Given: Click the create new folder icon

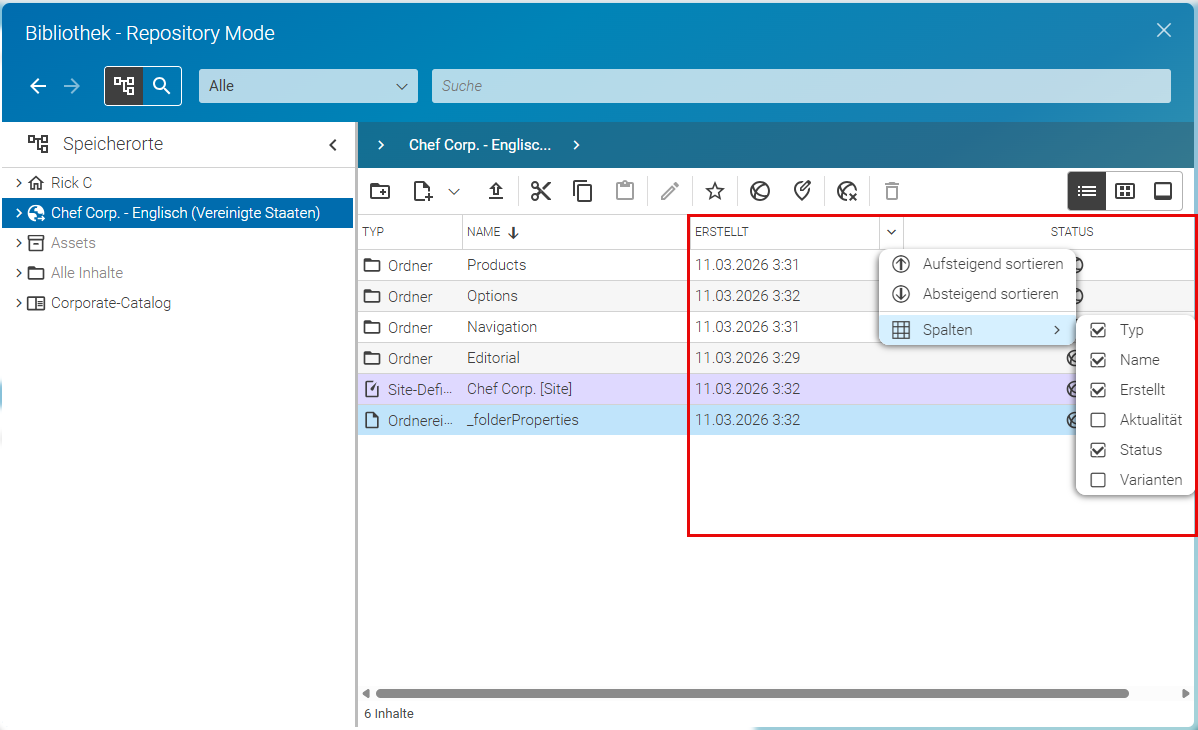Looking at the screenshot, I should [380, 191].
